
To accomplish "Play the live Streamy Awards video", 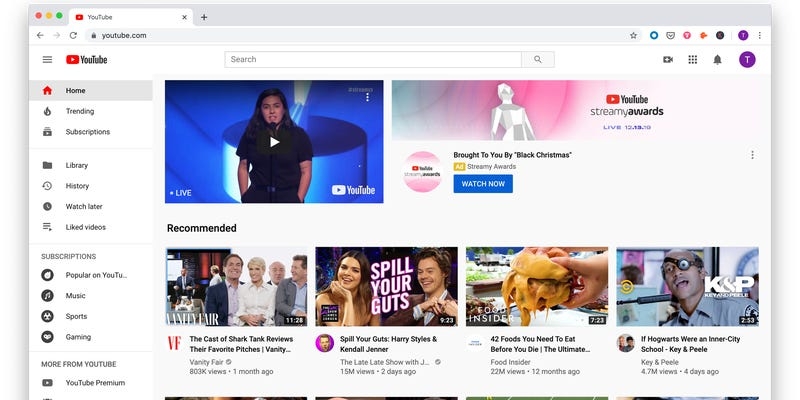I will [274, 142].
